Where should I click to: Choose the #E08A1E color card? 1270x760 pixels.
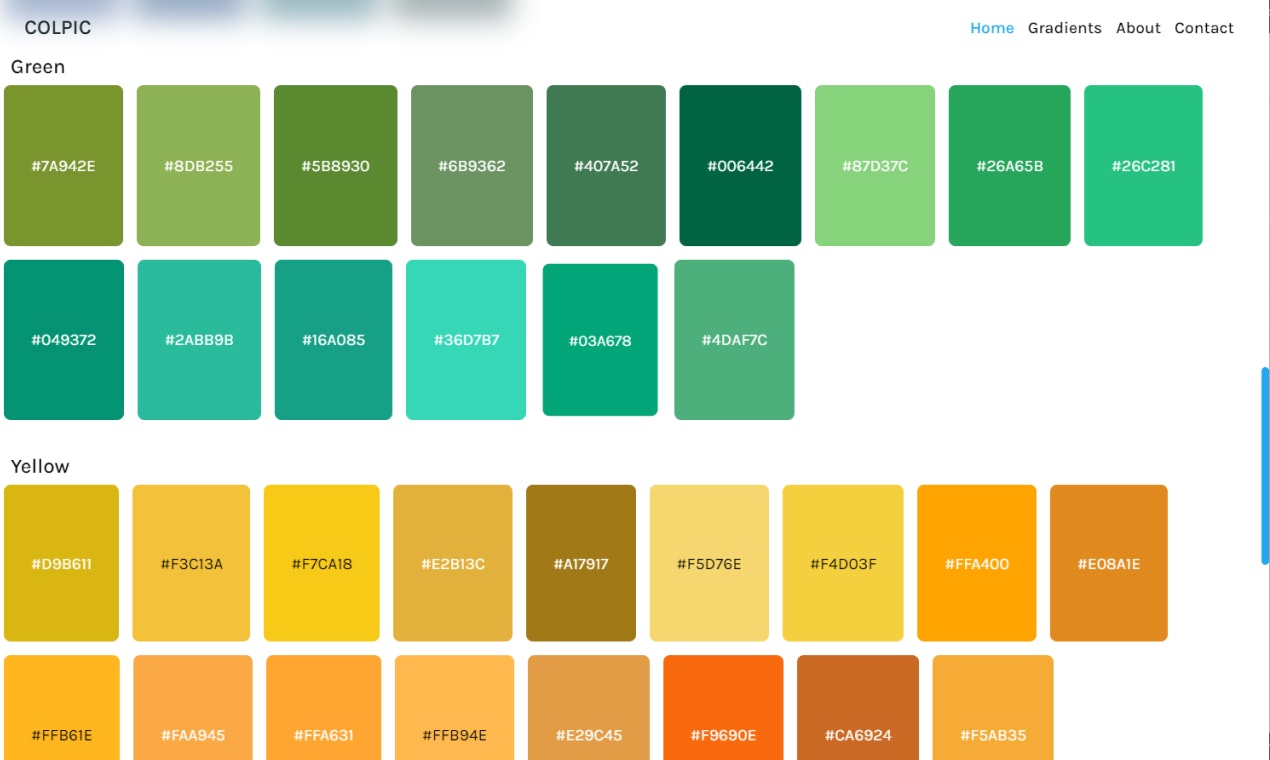[1108, 563]
